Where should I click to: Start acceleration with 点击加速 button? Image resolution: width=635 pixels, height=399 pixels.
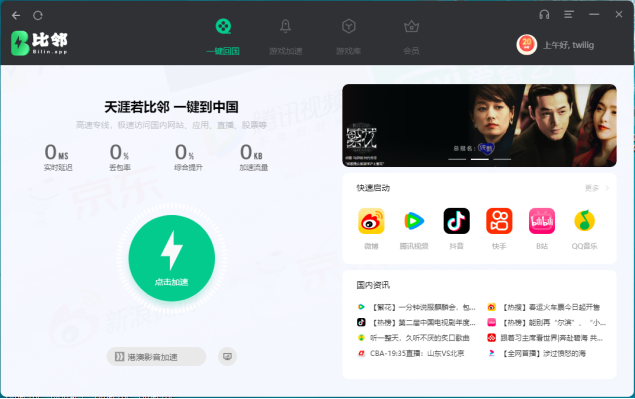[172, 258]
